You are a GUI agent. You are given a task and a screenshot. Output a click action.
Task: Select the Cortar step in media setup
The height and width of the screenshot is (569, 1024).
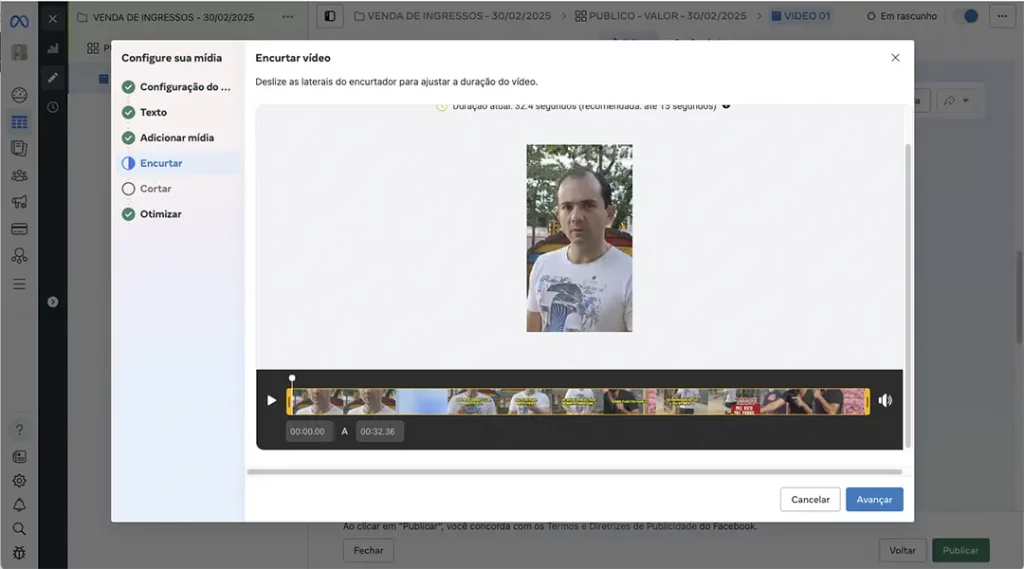[155, 189]
